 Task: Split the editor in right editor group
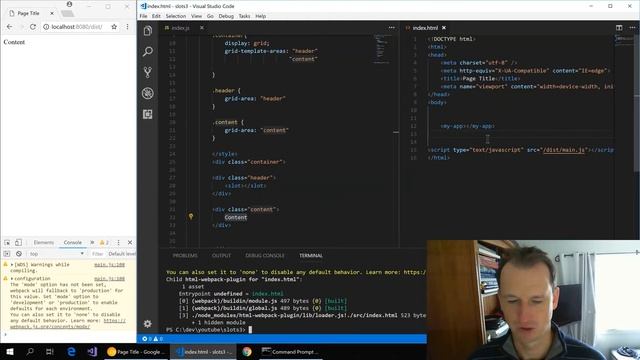point(619,28)
